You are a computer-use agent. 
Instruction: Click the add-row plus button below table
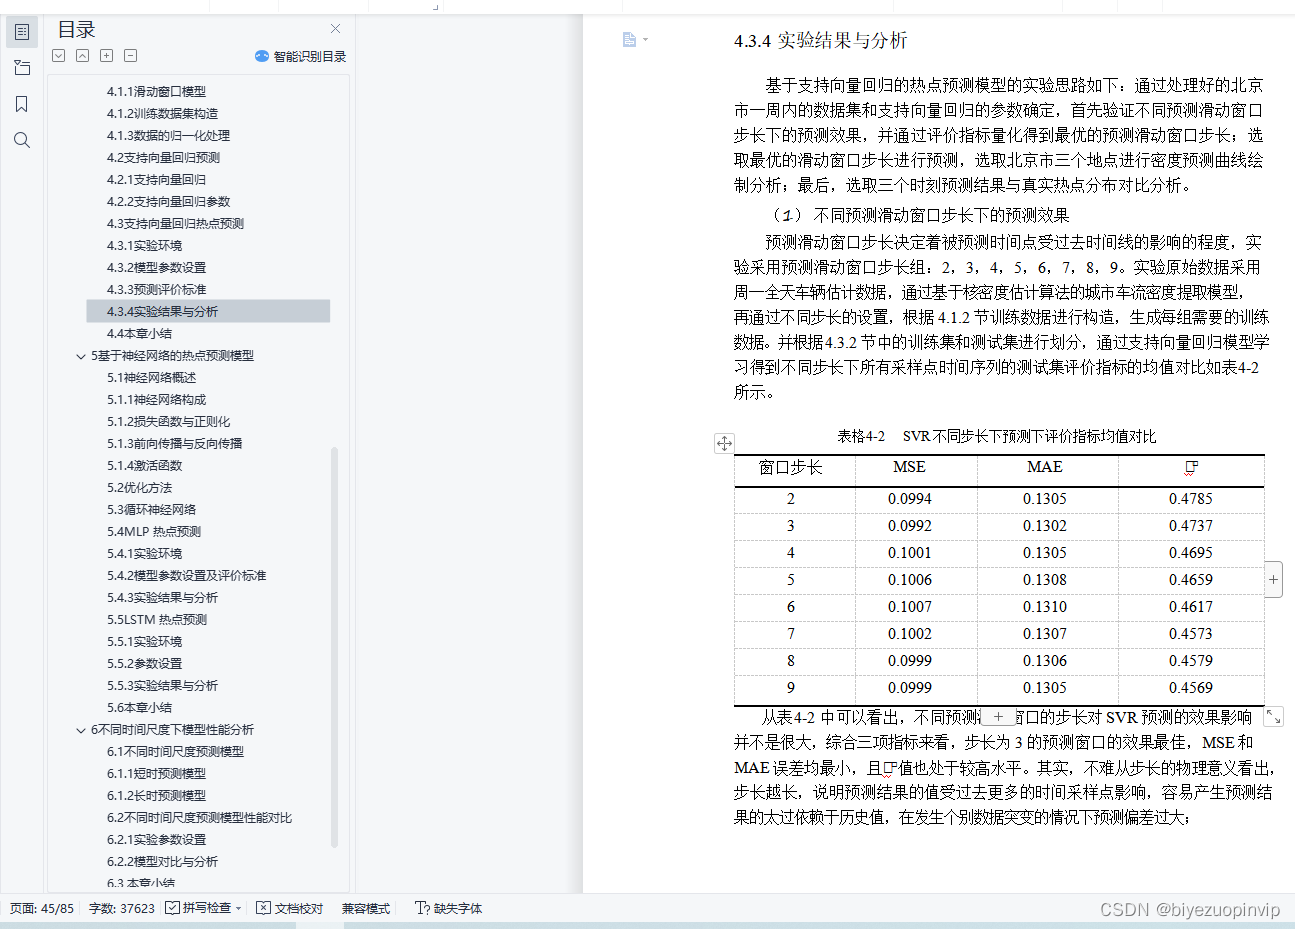(998, 716)
